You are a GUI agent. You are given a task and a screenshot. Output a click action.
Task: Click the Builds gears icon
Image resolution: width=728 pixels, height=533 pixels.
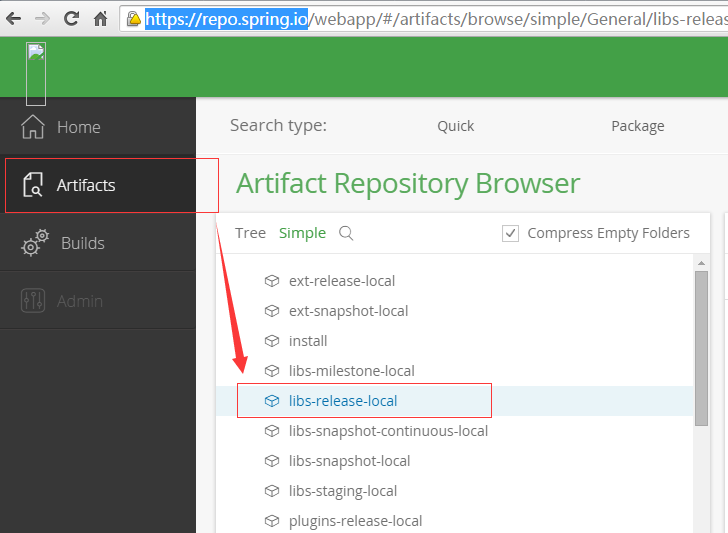point(35,242)
